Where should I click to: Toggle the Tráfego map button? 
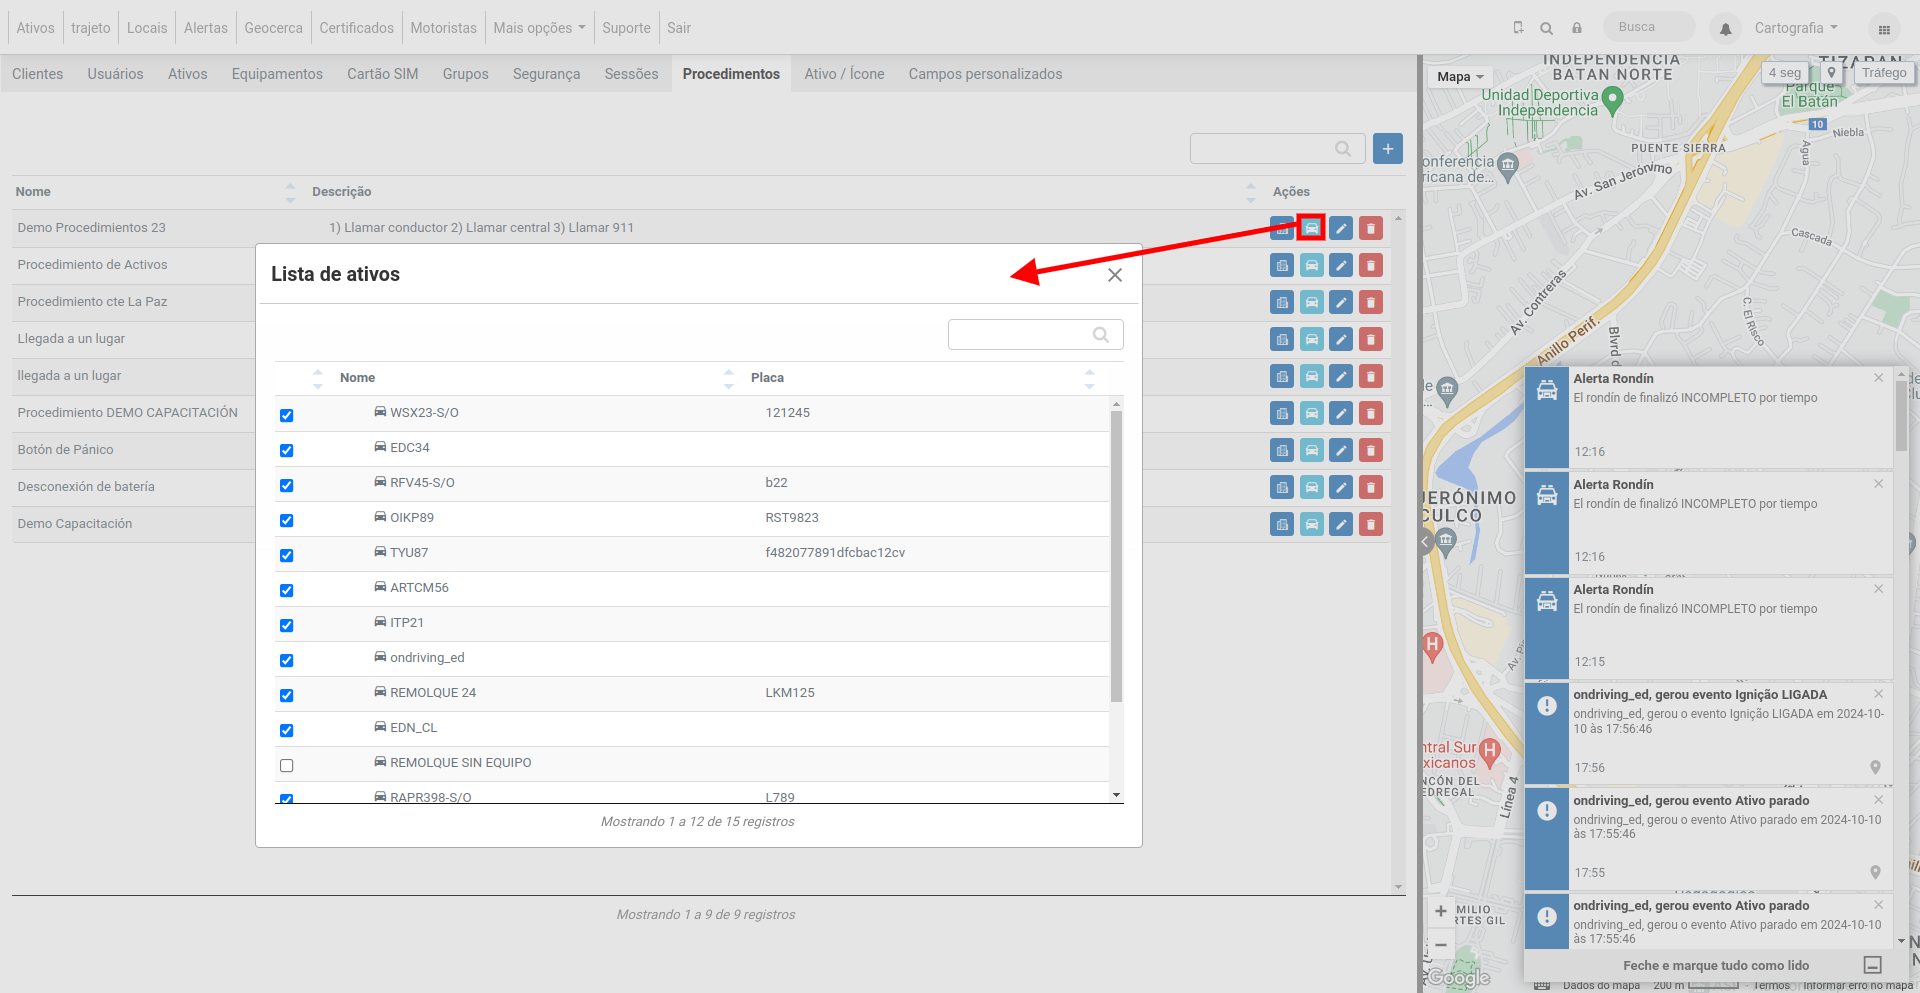1884,73
